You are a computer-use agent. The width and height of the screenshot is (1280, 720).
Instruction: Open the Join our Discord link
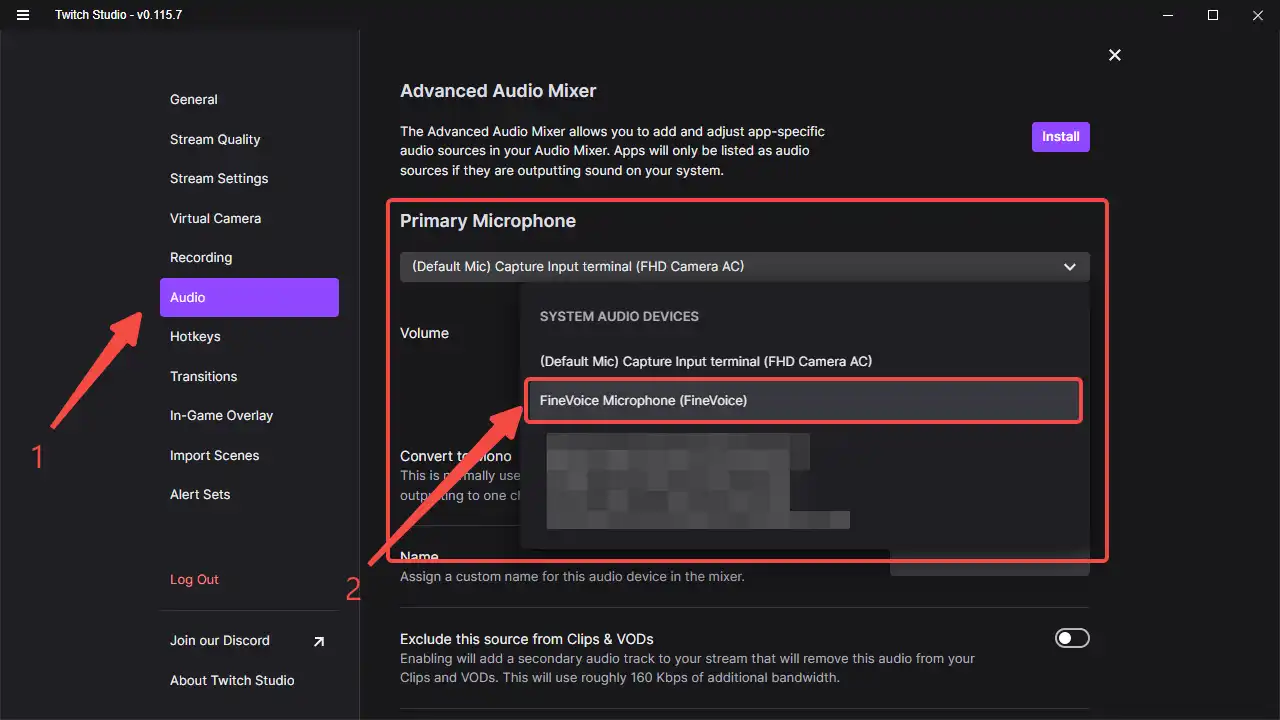(220, 641)
